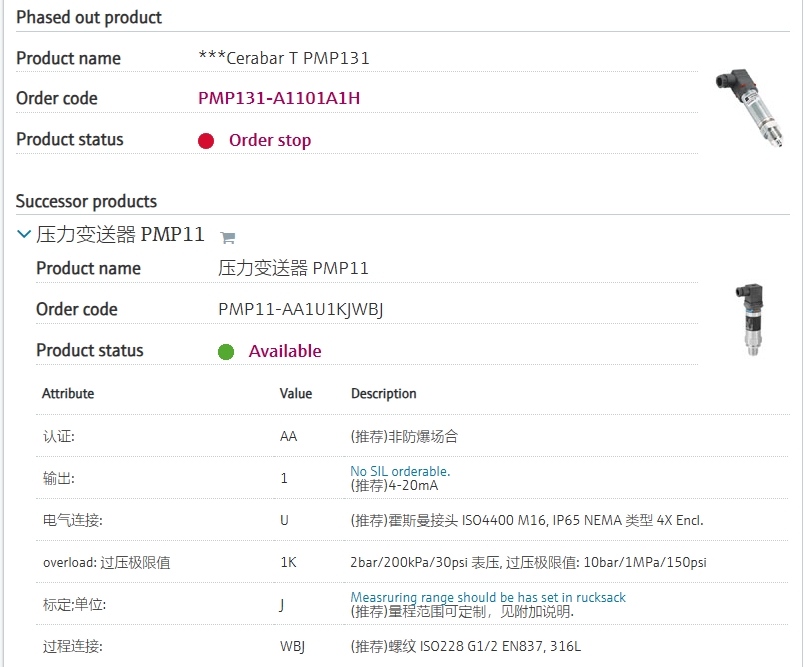Click the WBJ process connection value
The image size is (805, 667).
[292, 646]
